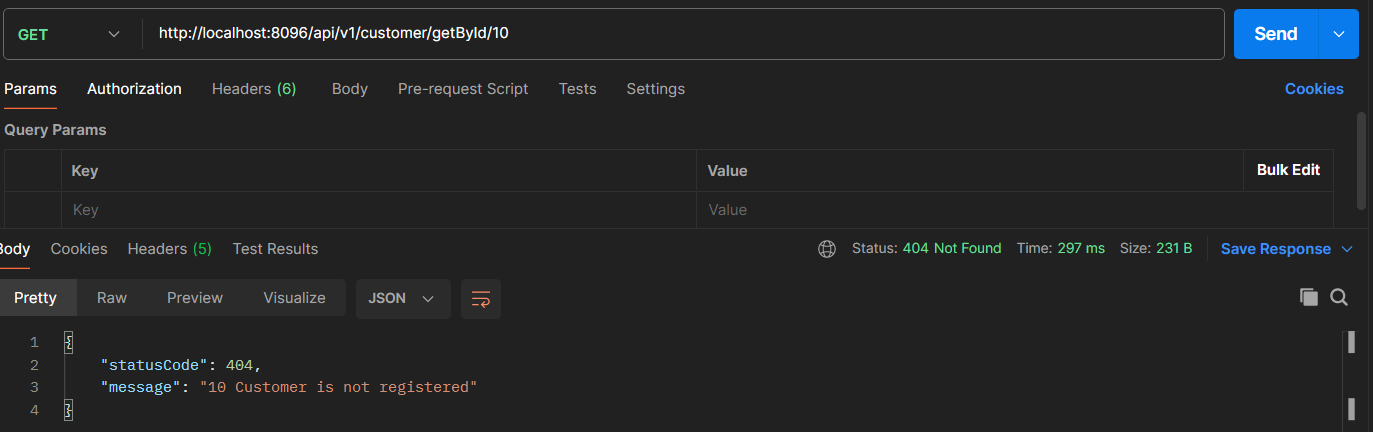Open the Cookies link on the right

pyautogui.click(x=1313, y=89)
